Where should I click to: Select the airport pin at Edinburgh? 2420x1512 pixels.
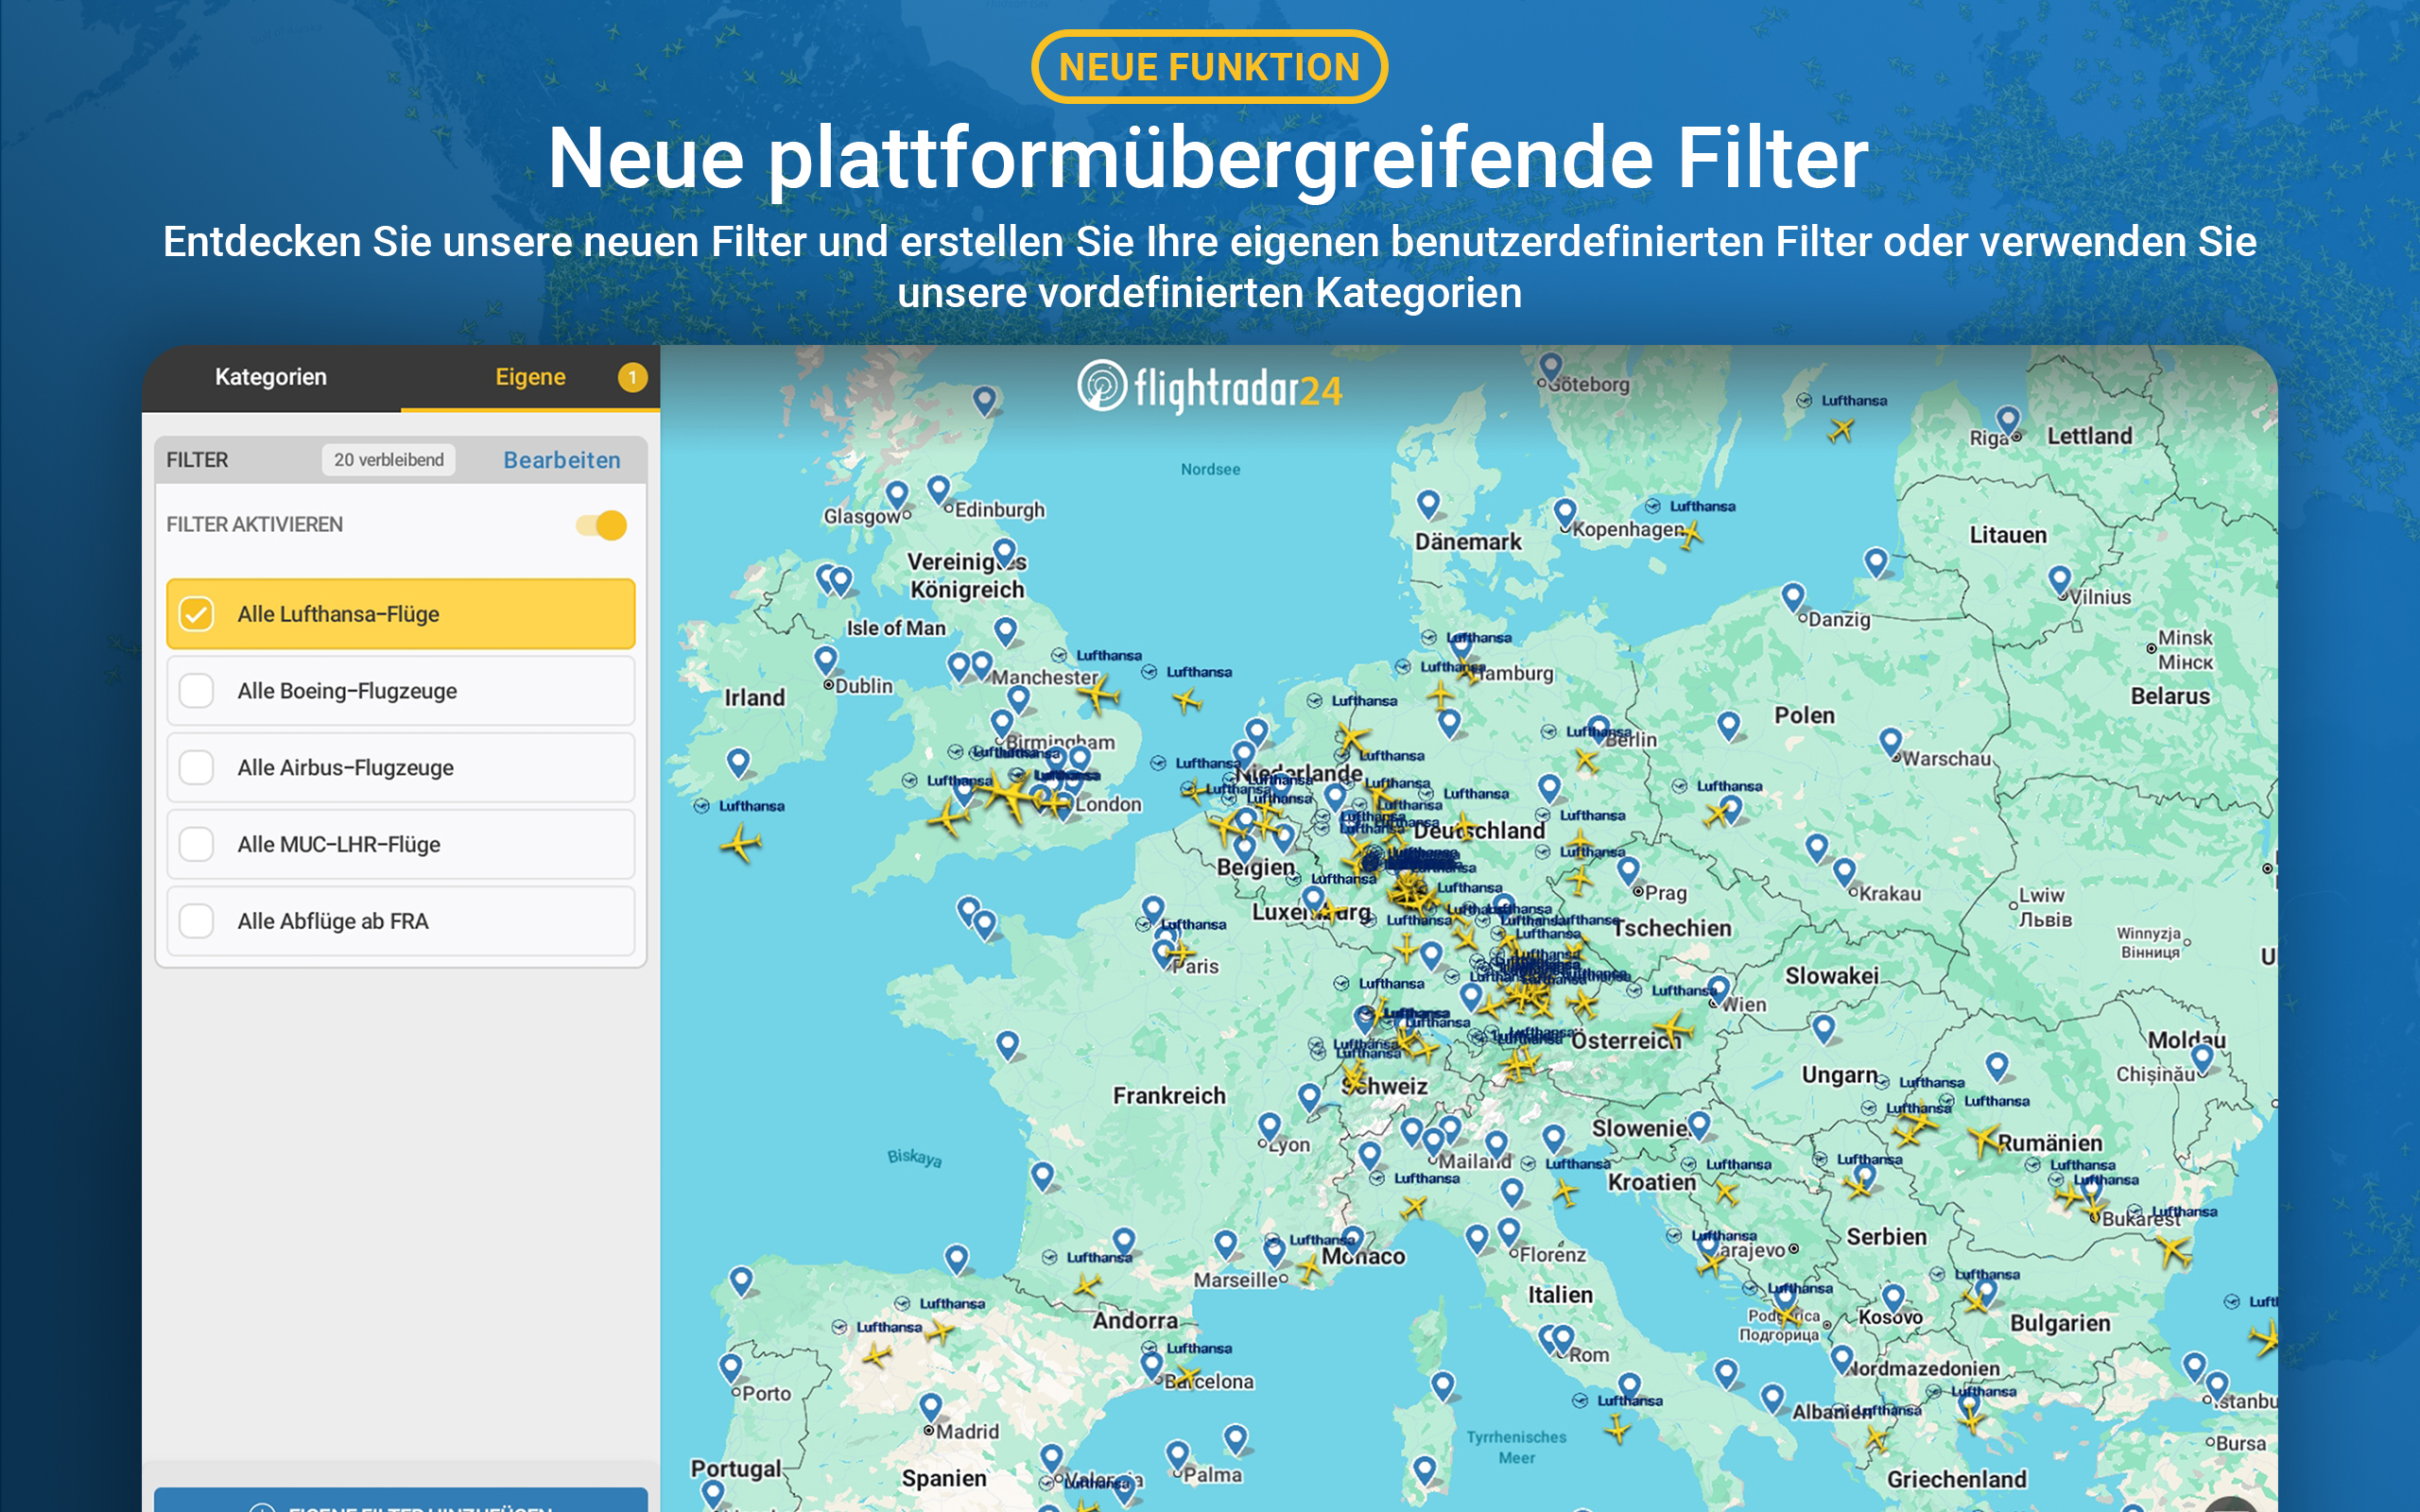[x=938, y=490]
